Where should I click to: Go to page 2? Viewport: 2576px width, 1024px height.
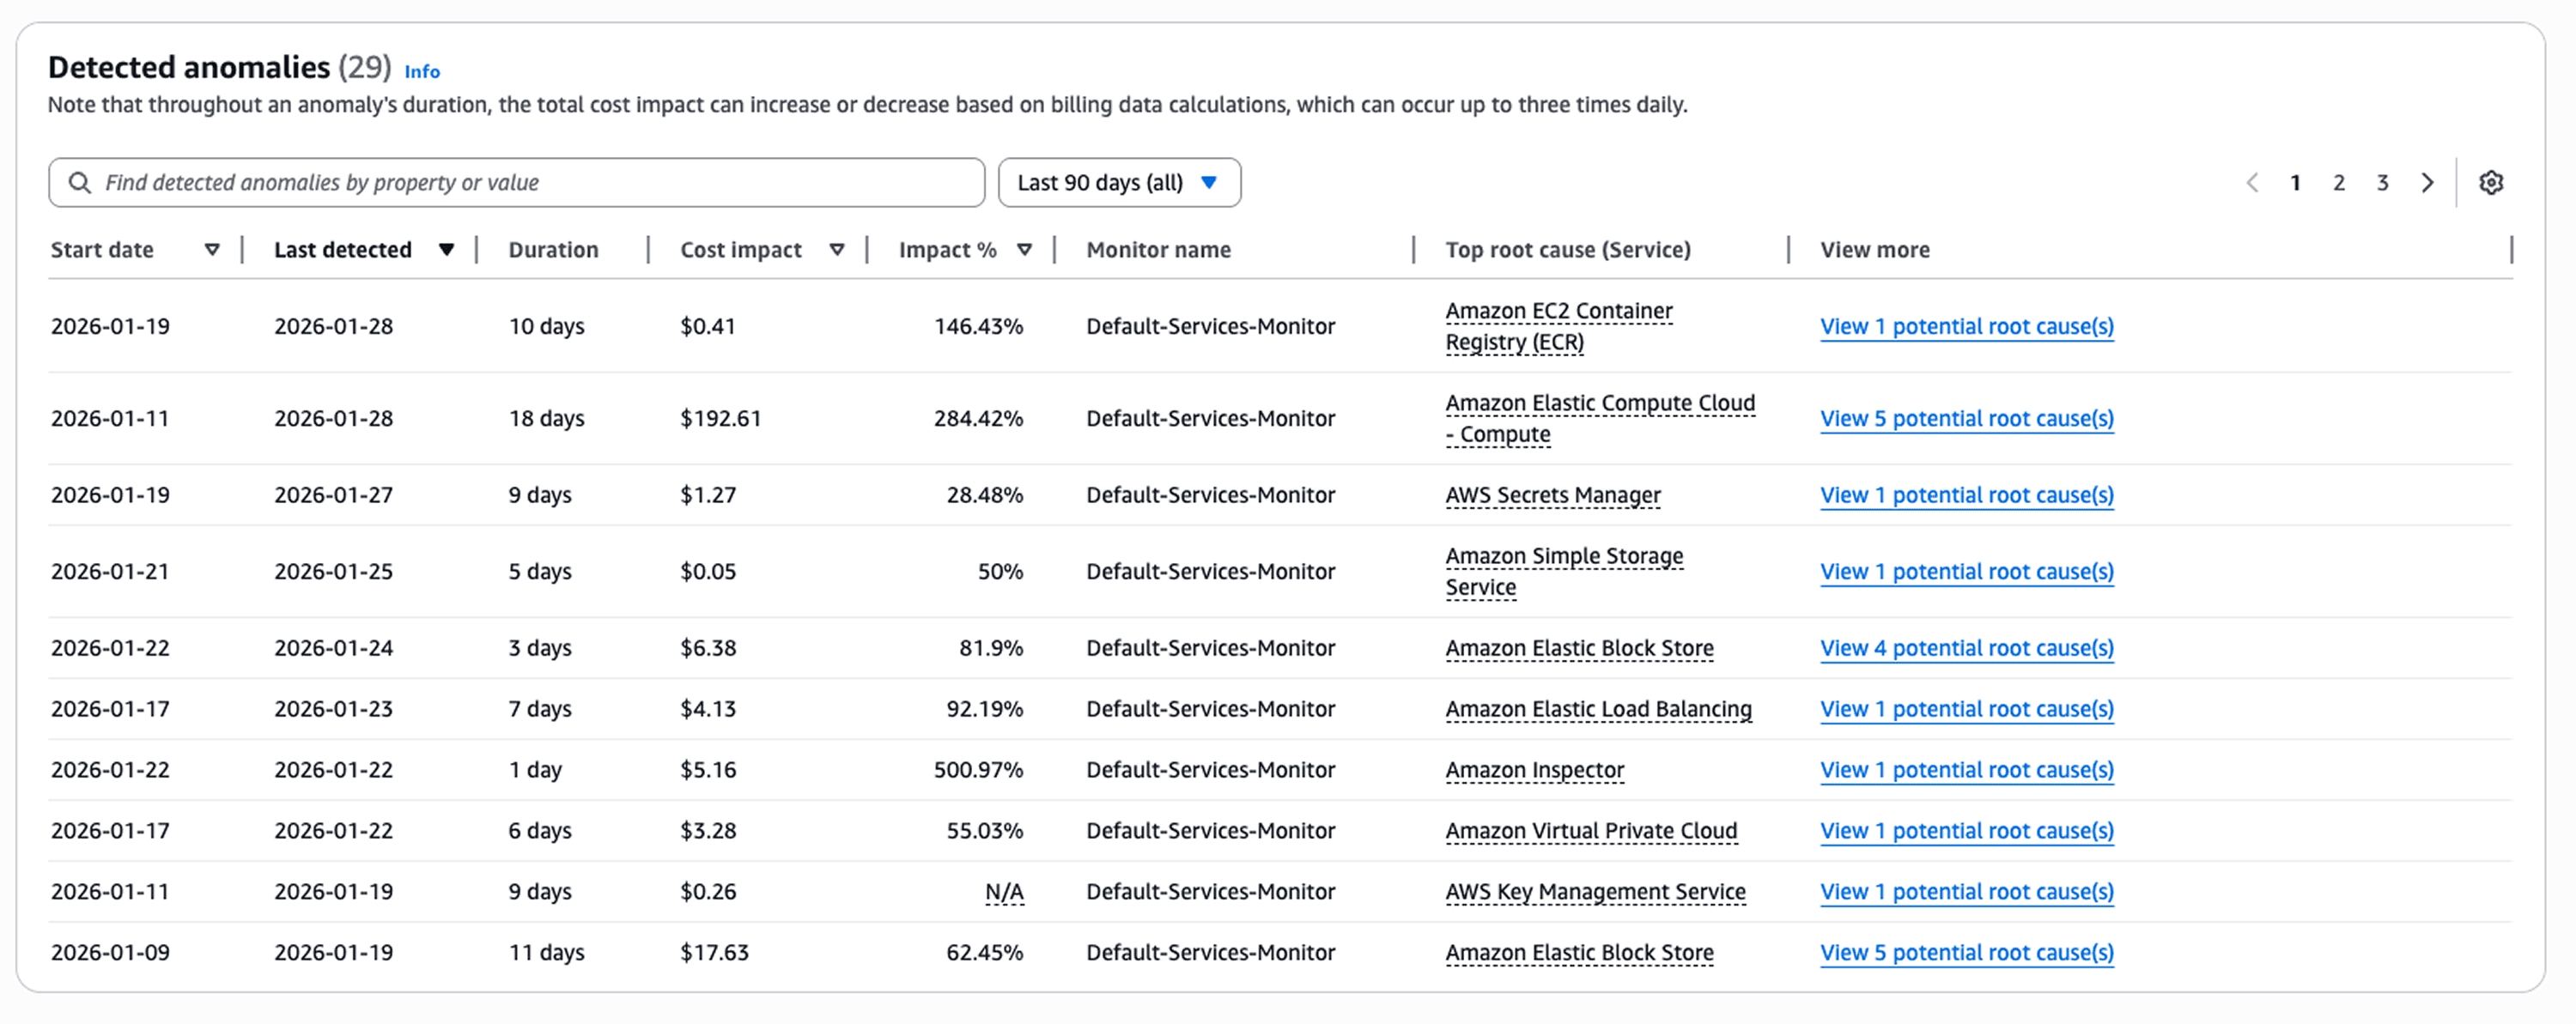point(2339,183)
